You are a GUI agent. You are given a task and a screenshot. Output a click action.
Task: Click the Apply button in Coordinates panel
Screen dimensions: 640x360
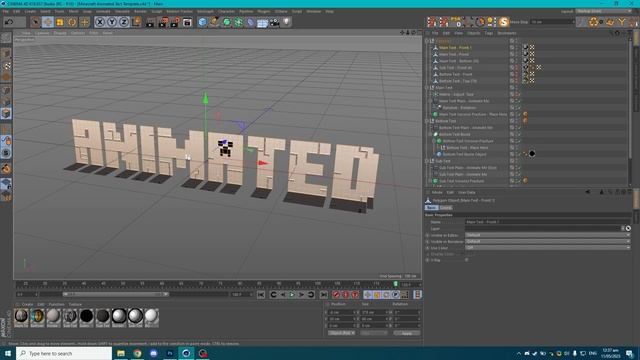407,333
